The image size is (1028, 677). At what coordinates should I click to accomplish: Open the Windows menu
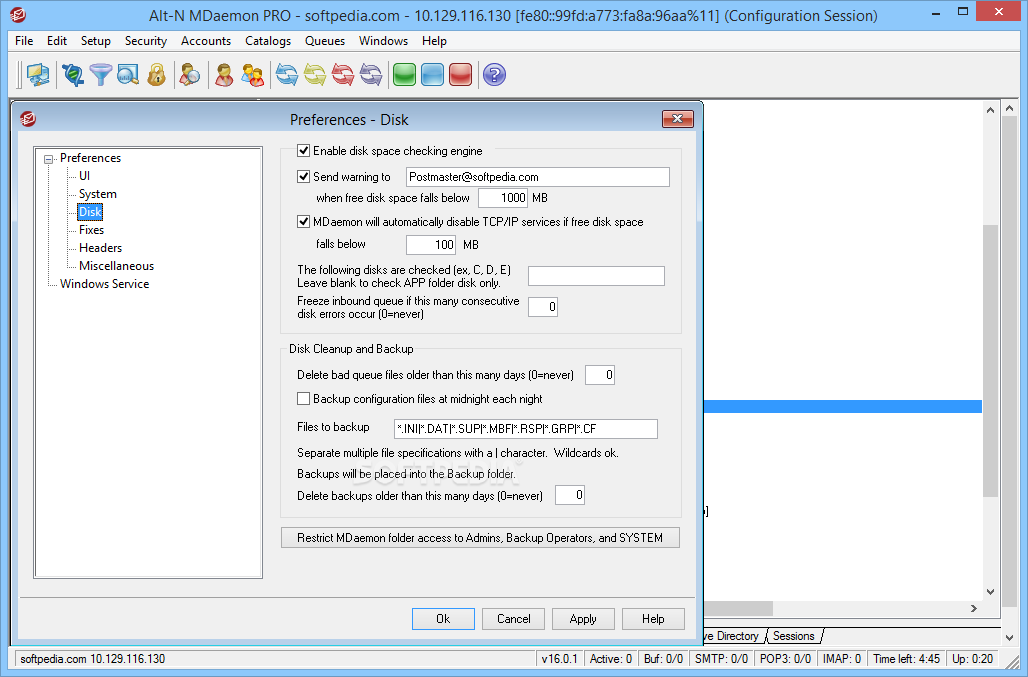[x=384, y=41]
